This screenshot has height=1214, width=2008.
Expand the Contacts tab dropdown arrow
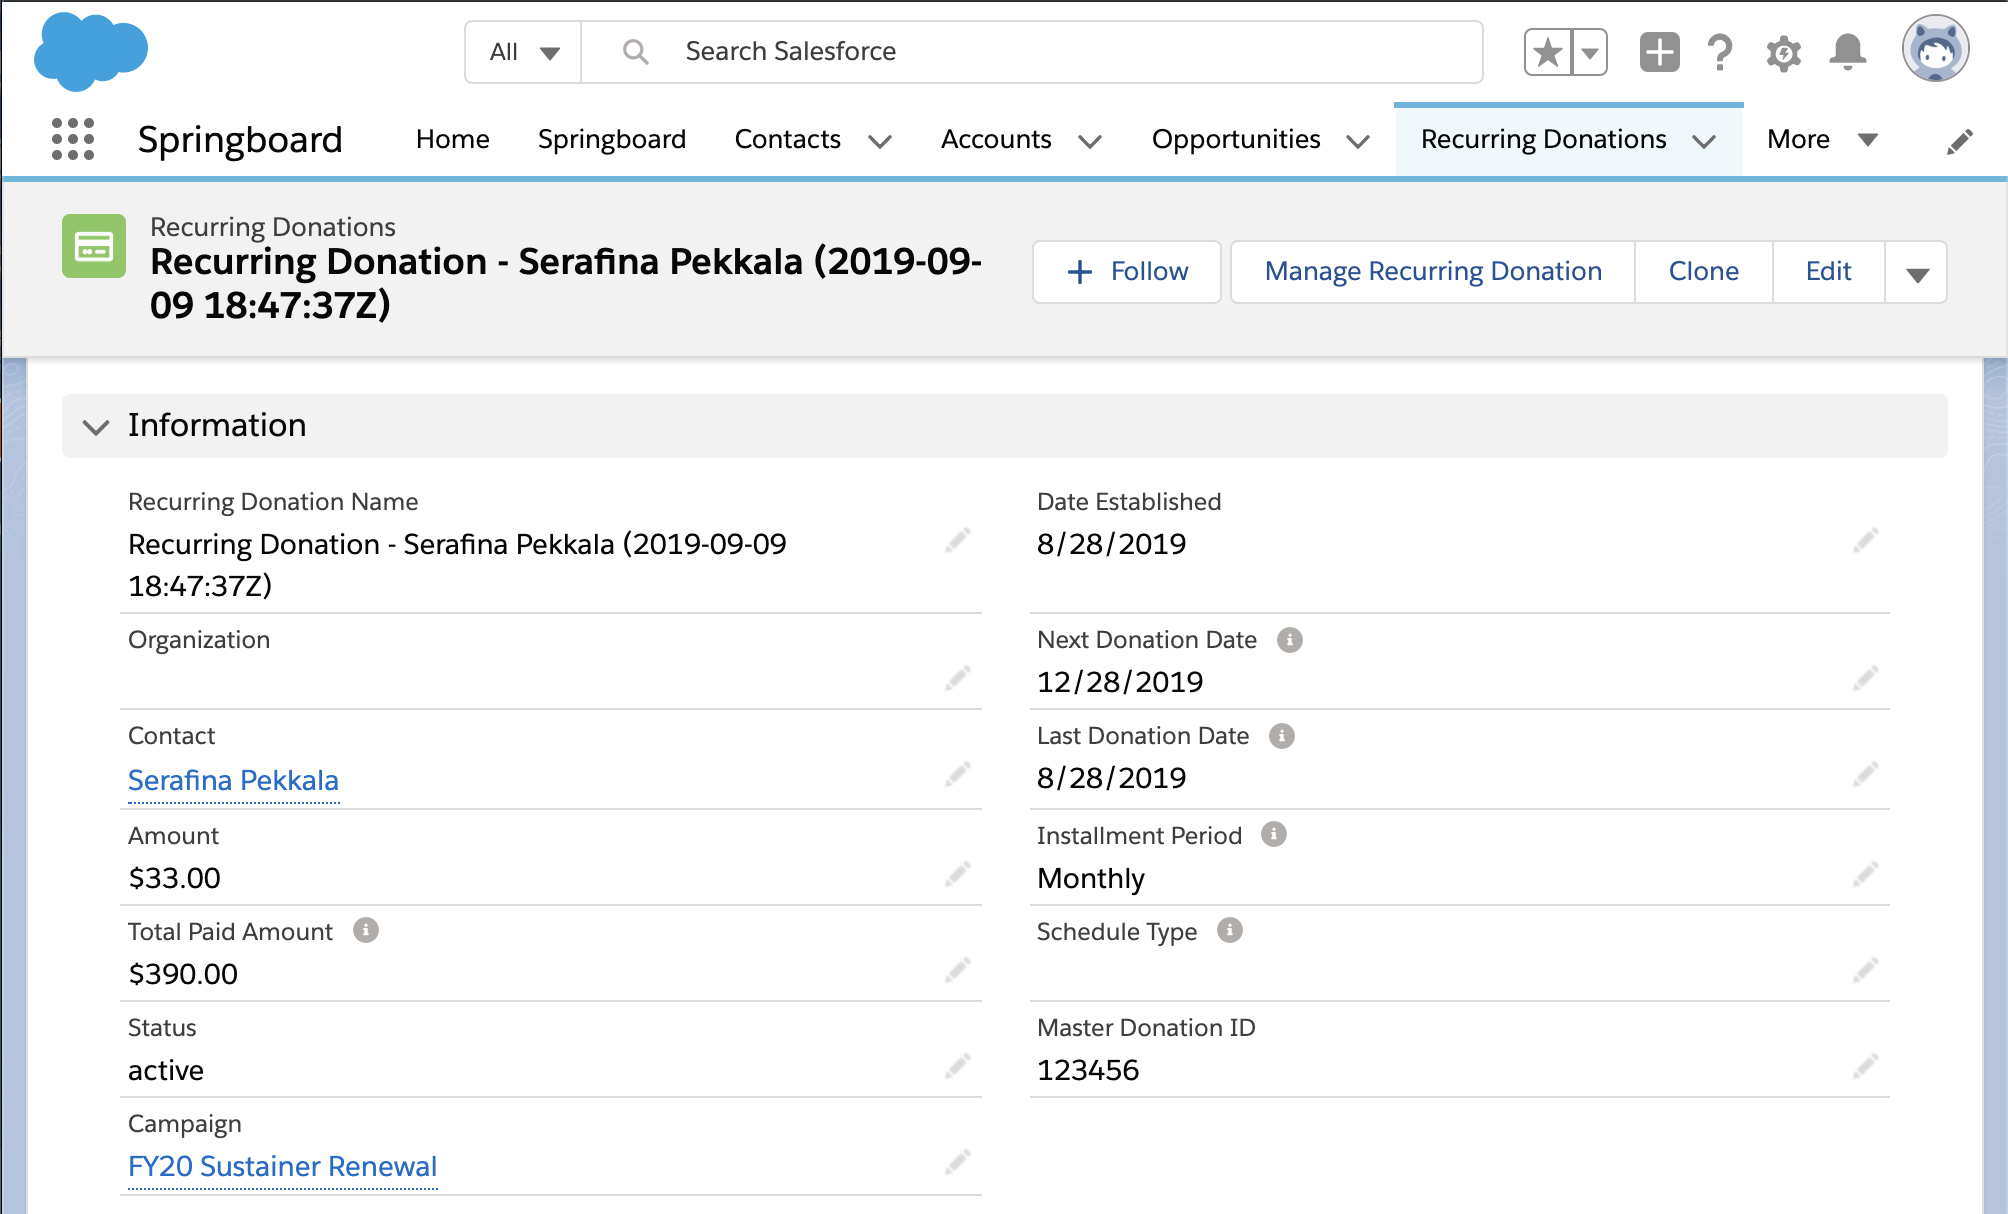pyautogui.click(x=880, y=141)
